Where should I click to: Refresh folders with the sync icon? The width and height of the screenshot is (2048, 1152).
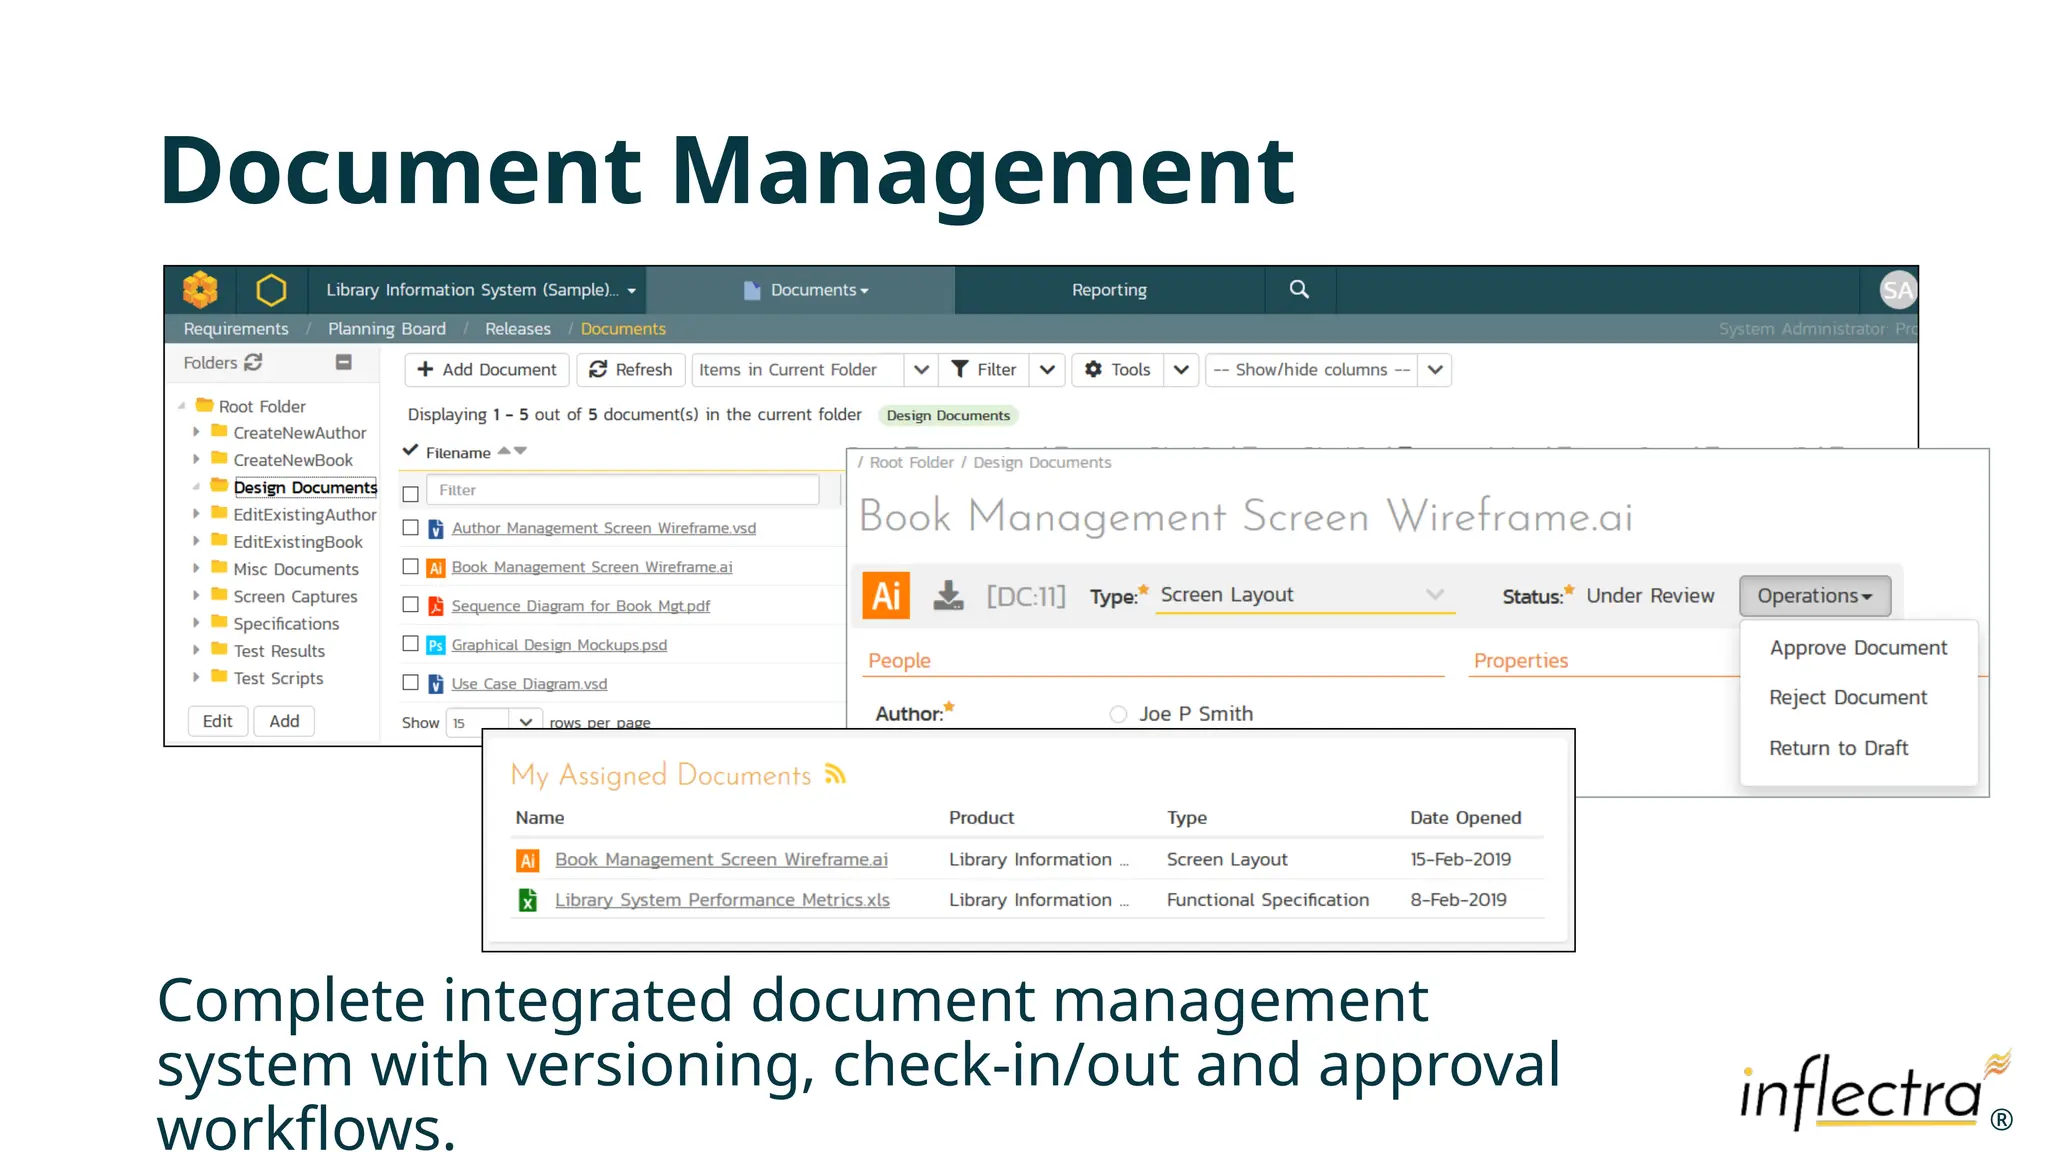coord(254,362)
